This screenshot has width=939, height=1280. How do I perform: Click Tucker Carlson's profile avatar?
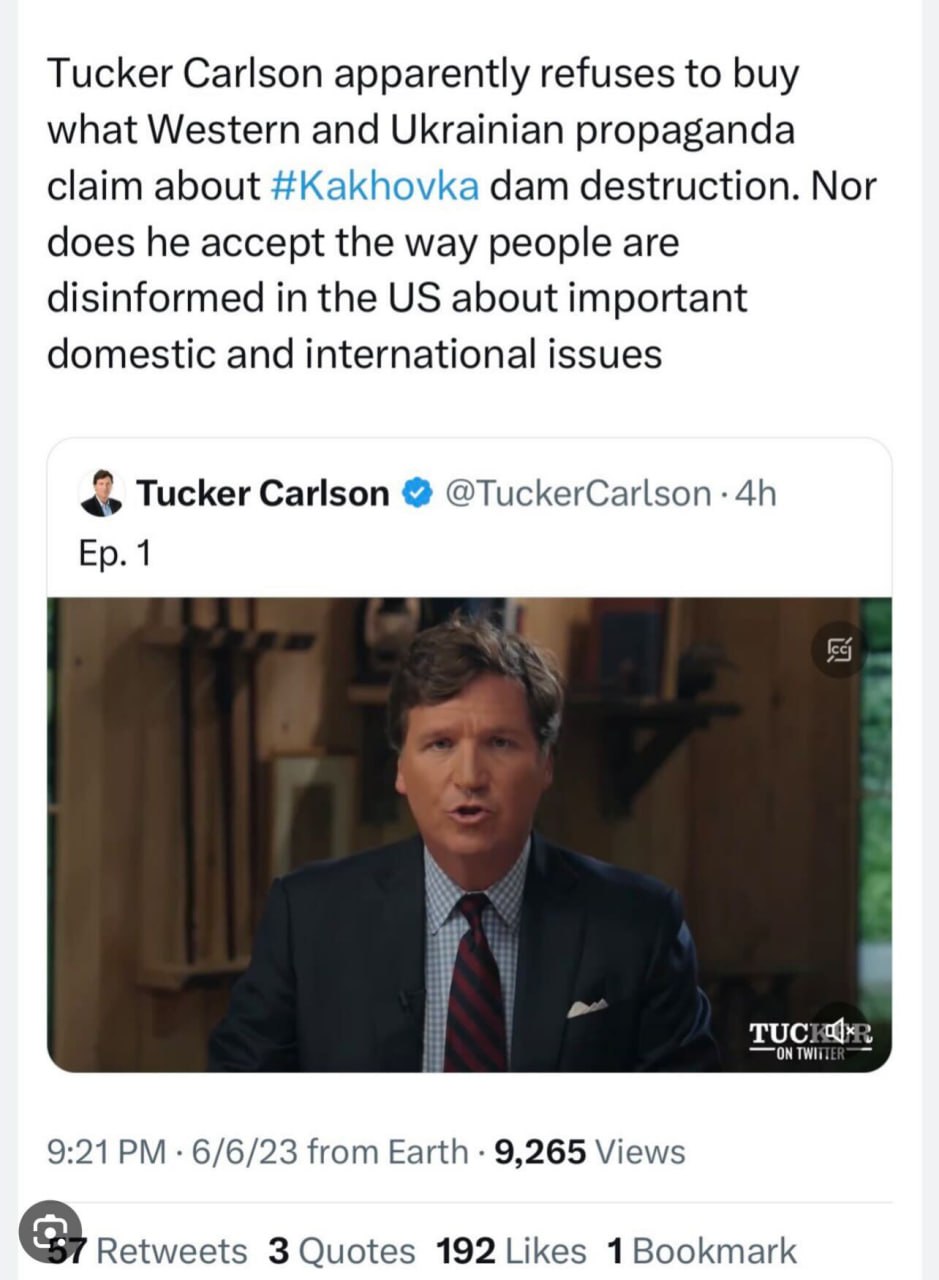point(102,493)
